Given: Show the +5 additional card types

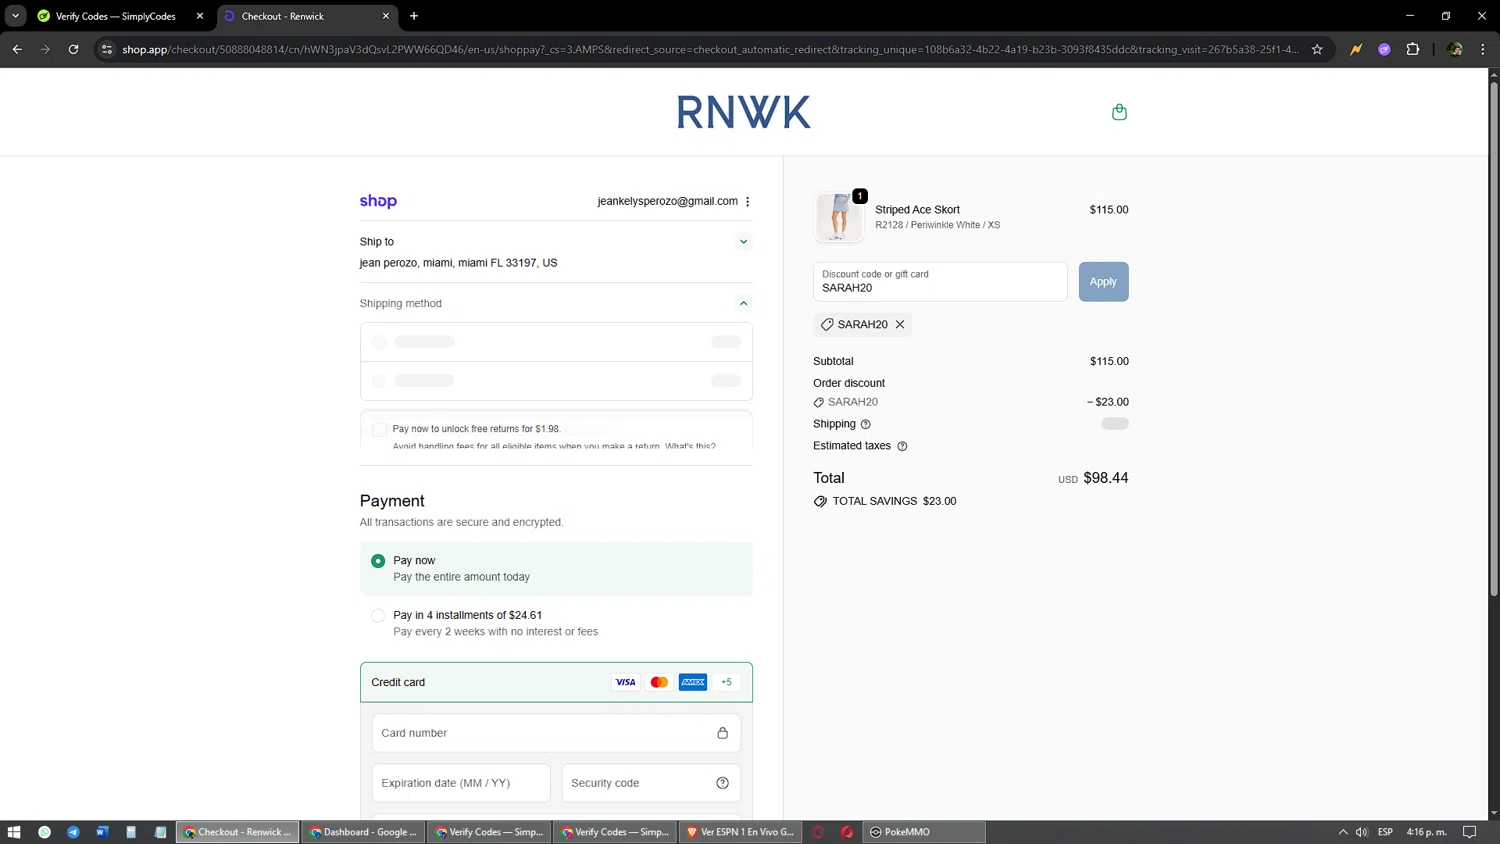Looking at the screenshot, I should (x=726, y=682).
